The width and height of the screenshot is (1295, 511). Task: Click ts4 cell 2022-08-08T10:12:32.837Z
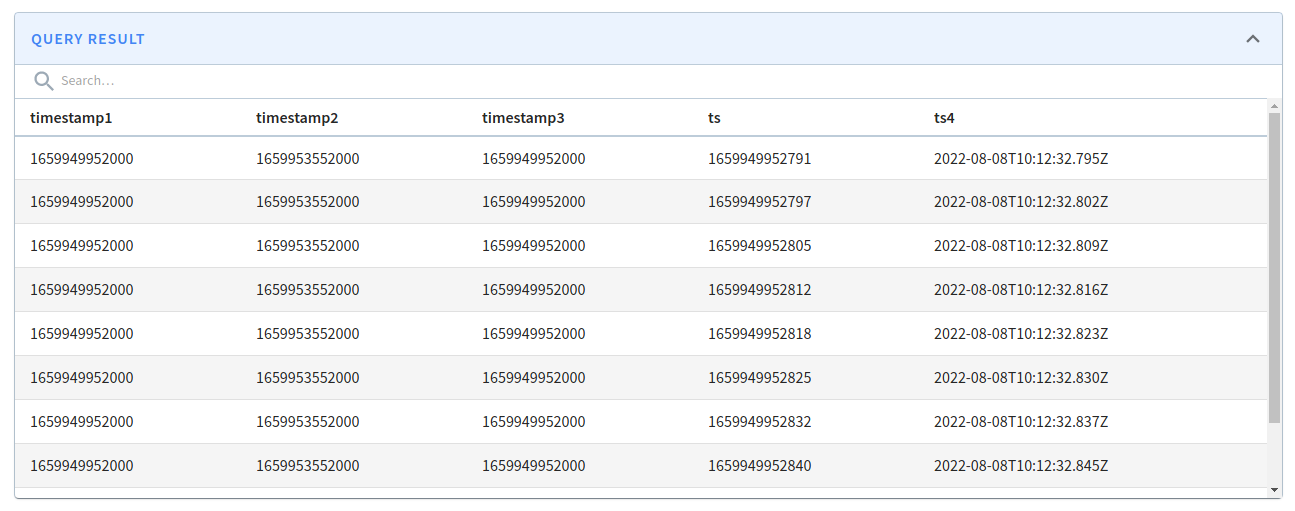(1021, 422)
